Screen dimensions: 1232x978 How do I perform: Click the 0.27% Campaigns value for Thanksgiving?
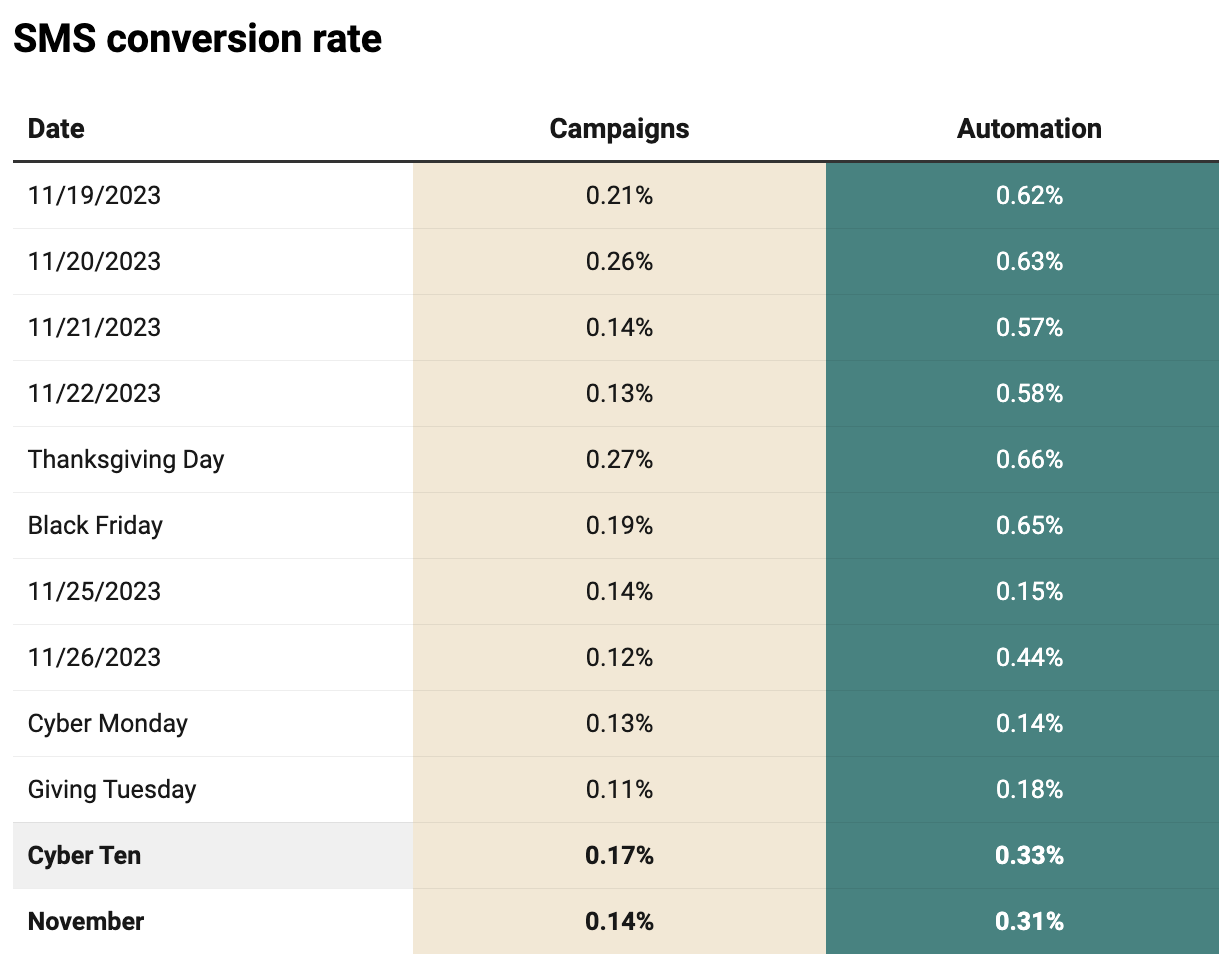[x=619, y=459]
